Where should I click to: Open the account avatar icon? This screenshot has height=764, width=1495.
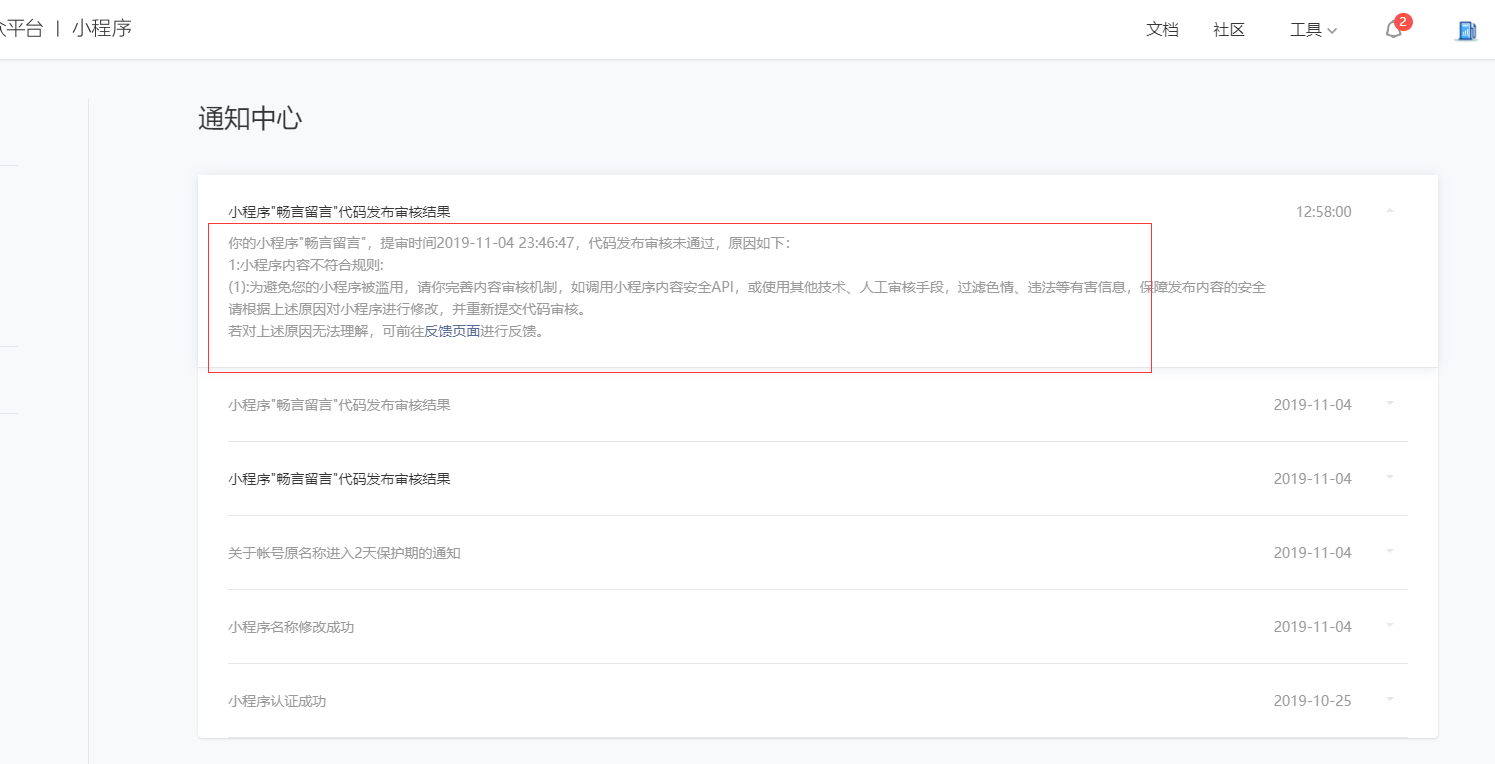coord(1466,30)
